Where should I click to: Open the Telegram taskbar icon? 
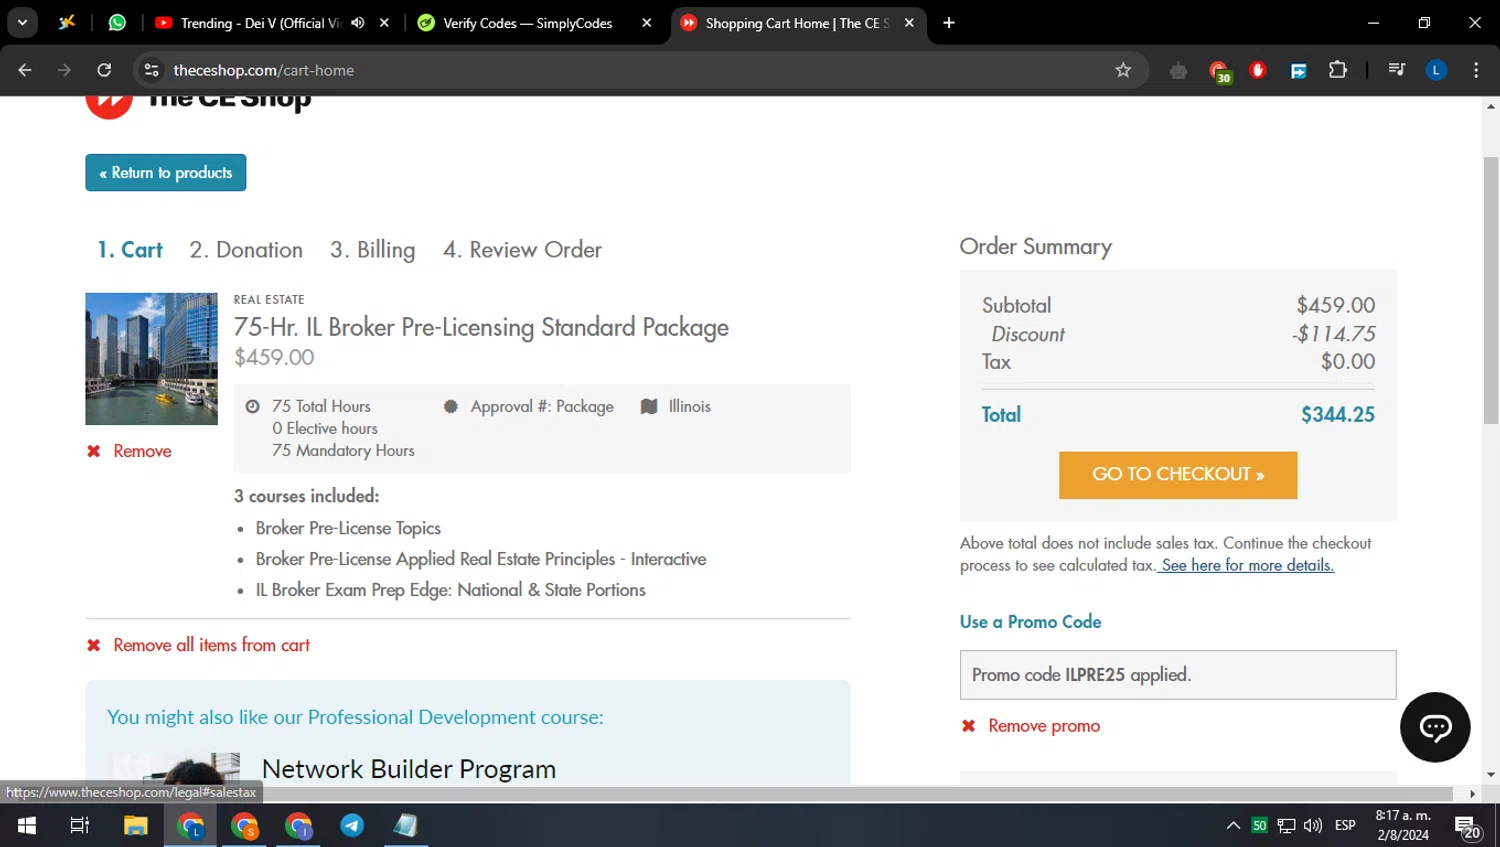352,825
